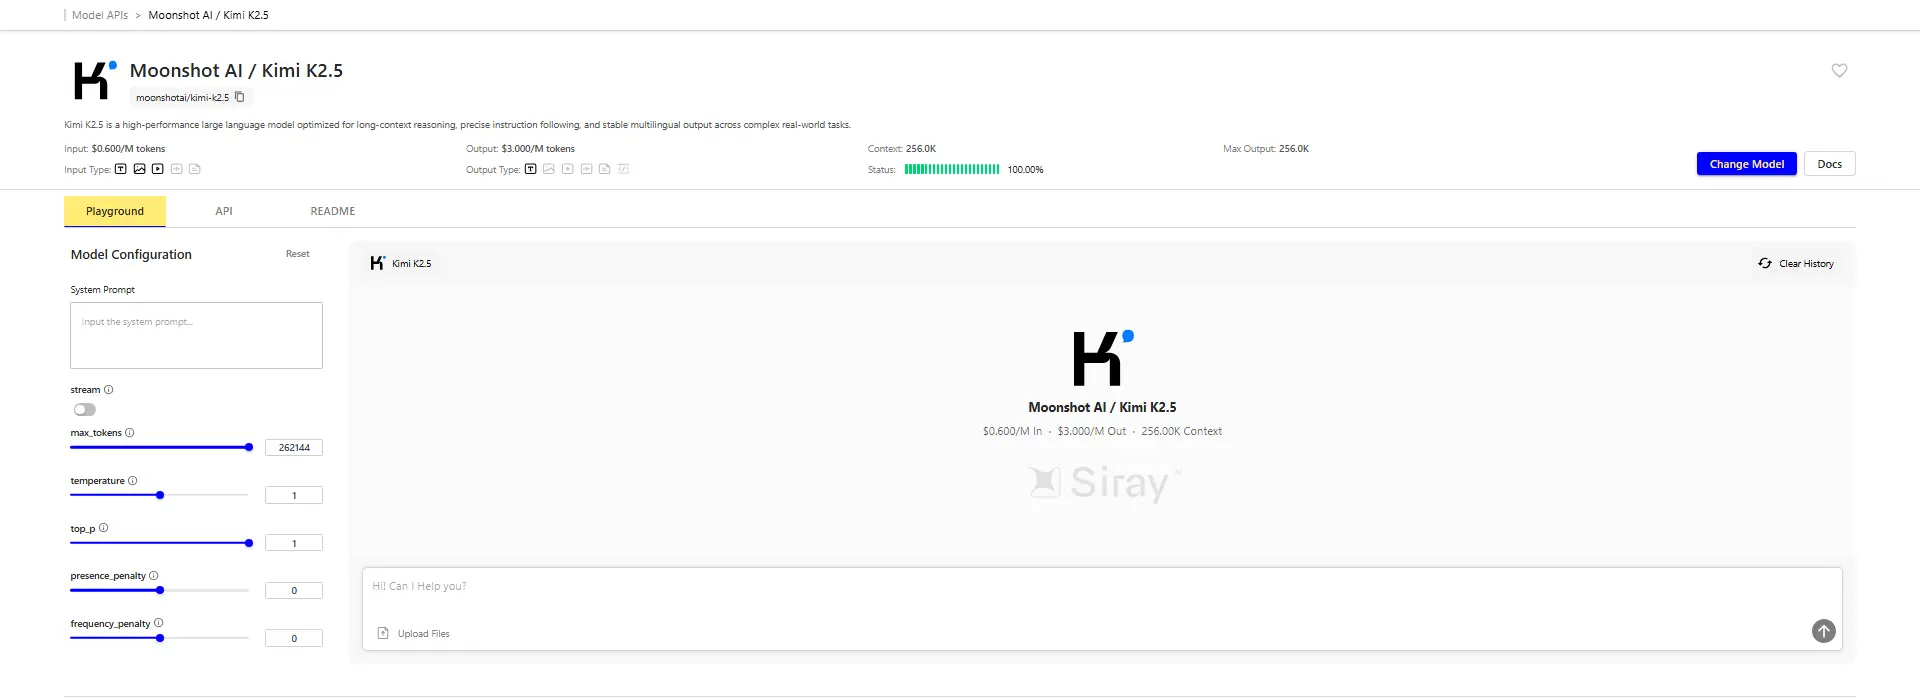Click the document Input Type icon
The width and height of the screenshot is (1920, 699).
pos(195,169)
